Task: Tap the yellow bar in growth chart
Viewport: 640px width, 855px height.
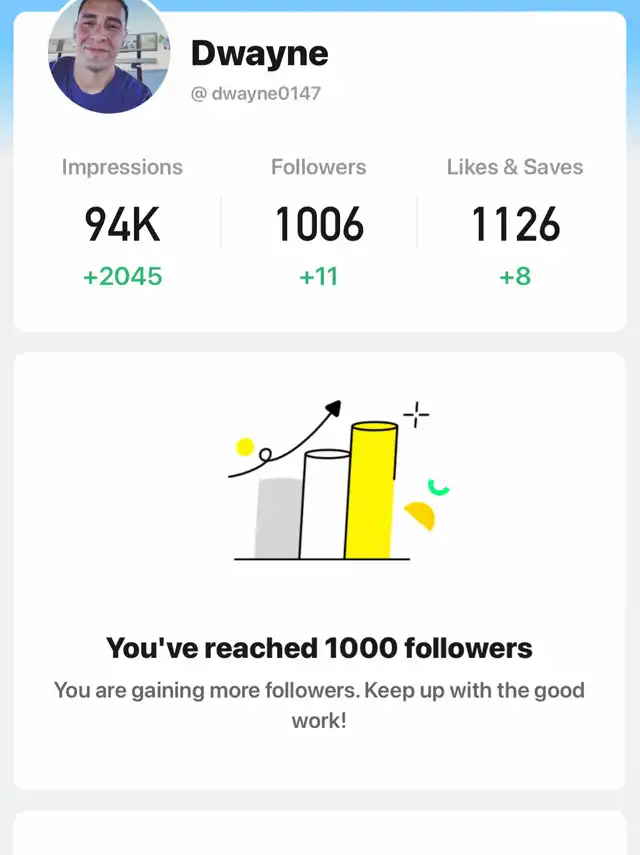Action: (x=371, y=490)
